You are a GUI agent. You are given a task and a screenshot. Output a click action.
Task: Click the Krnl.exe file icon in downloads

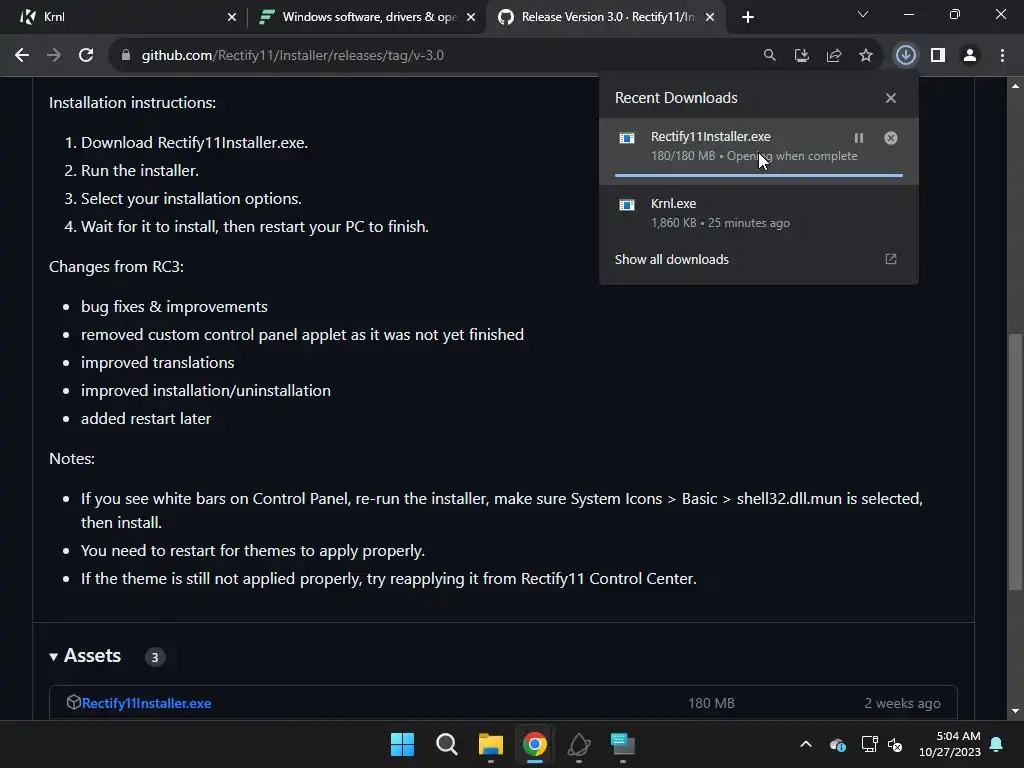[627, 205]
